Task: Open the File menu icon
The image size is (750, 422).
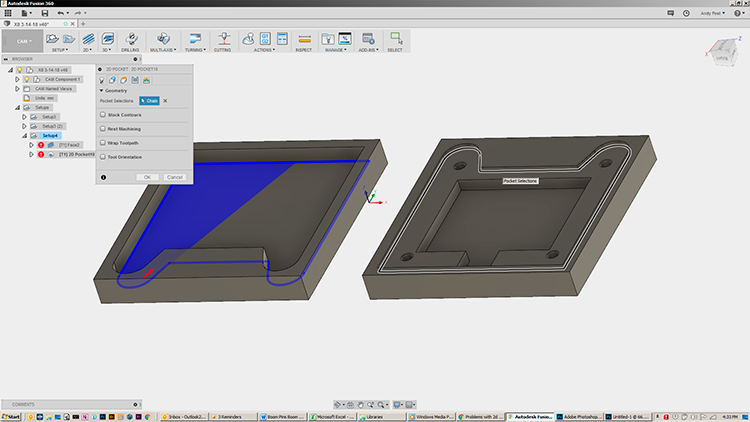Action: (x=24, y=13)
